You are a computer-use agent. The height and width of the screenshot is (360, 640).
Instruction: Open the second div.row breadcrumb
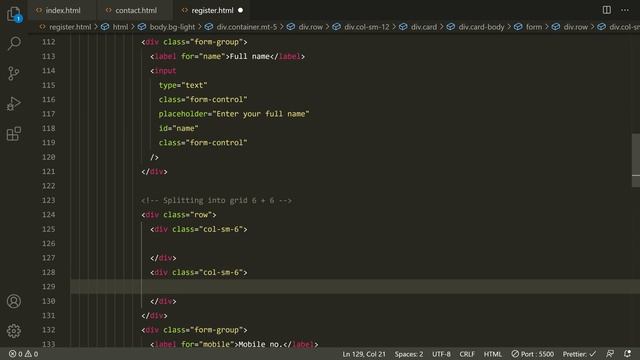pyautogui.click(x=576, y=27)
